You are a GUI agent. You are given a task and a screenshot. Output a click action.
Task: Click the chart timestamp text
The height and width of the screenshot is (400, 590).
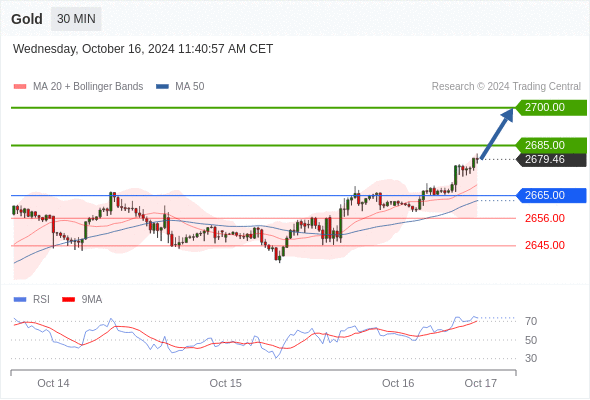point(143,49)
